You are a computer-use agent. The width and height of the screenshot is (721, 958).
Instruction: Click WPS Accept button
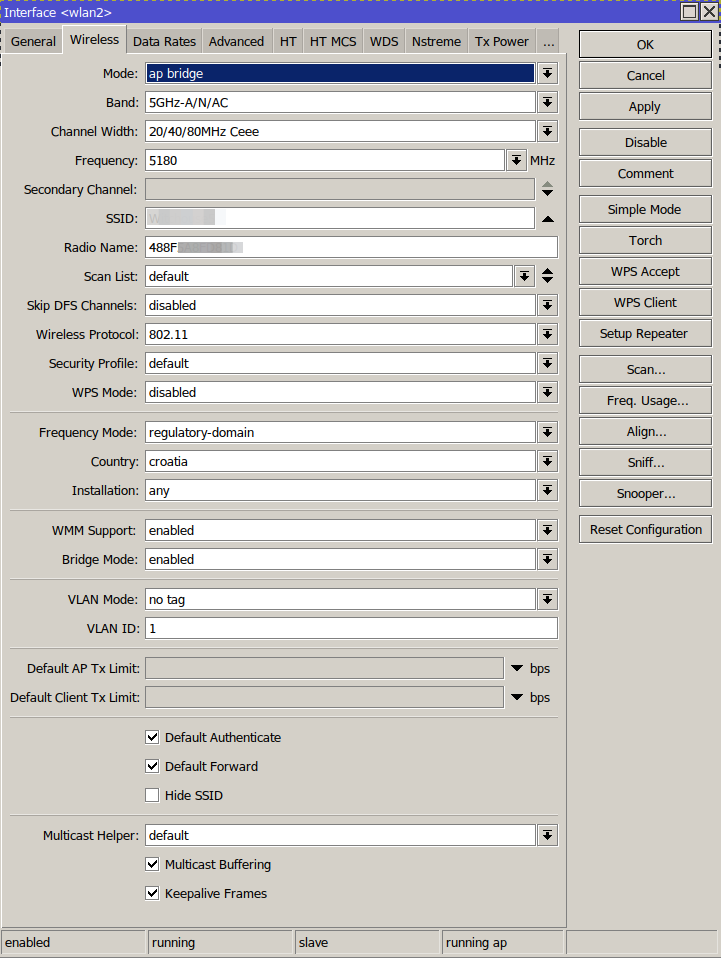pyautogui.click(x=645, y=271)
